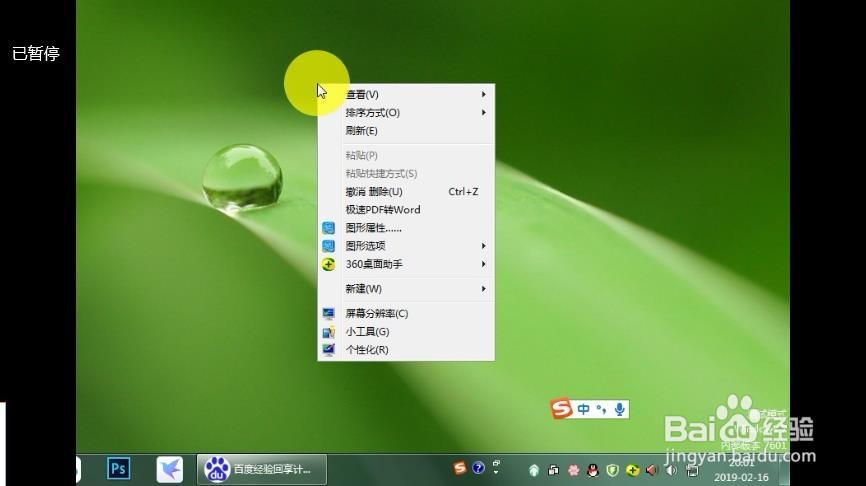Open the green shield security tray icon

click(612, 471)
